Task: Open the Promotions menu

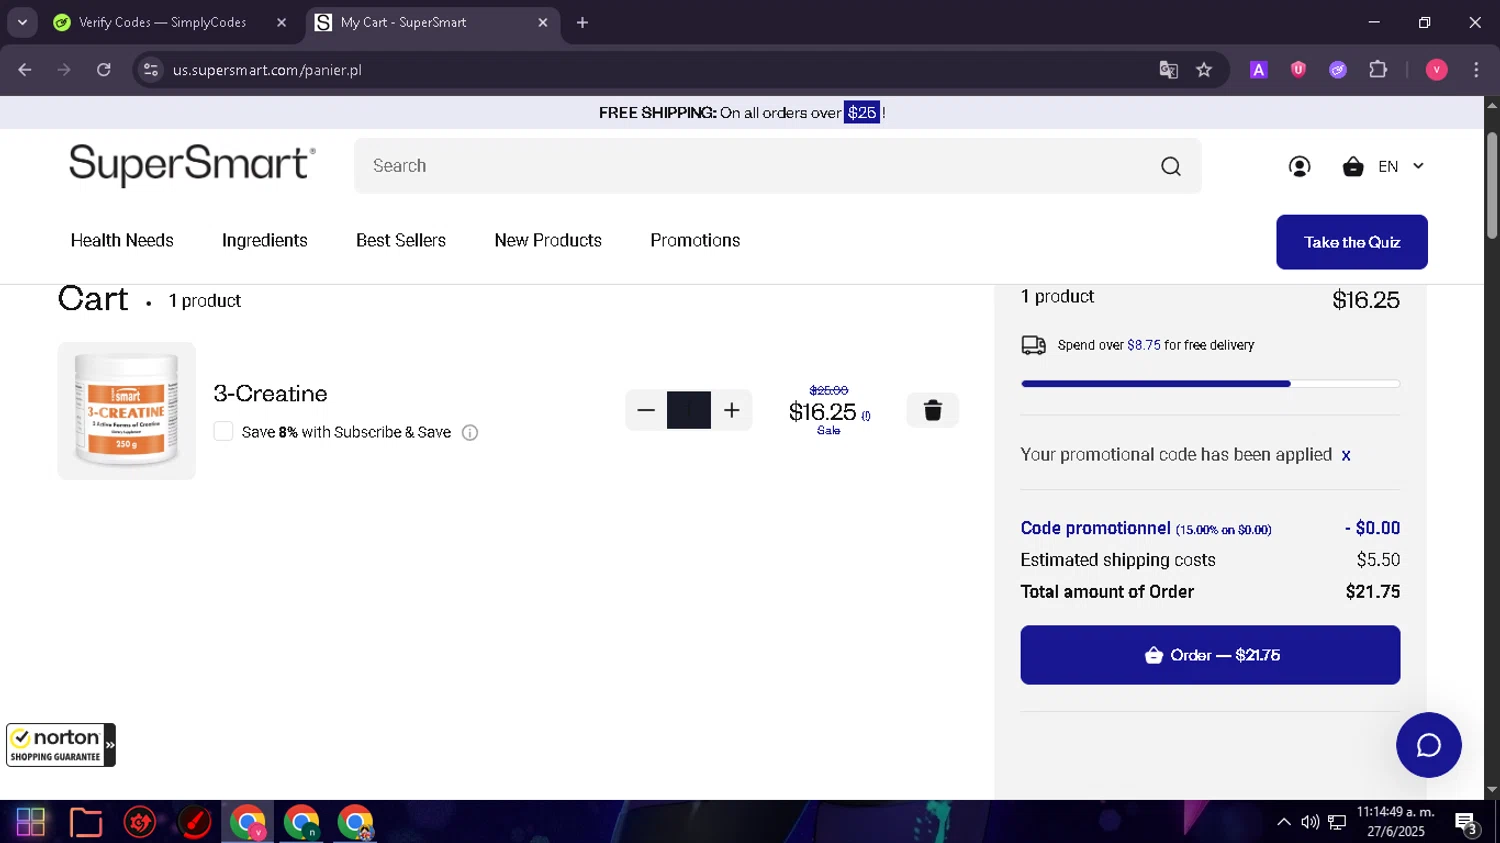Action: coord(695,240)
